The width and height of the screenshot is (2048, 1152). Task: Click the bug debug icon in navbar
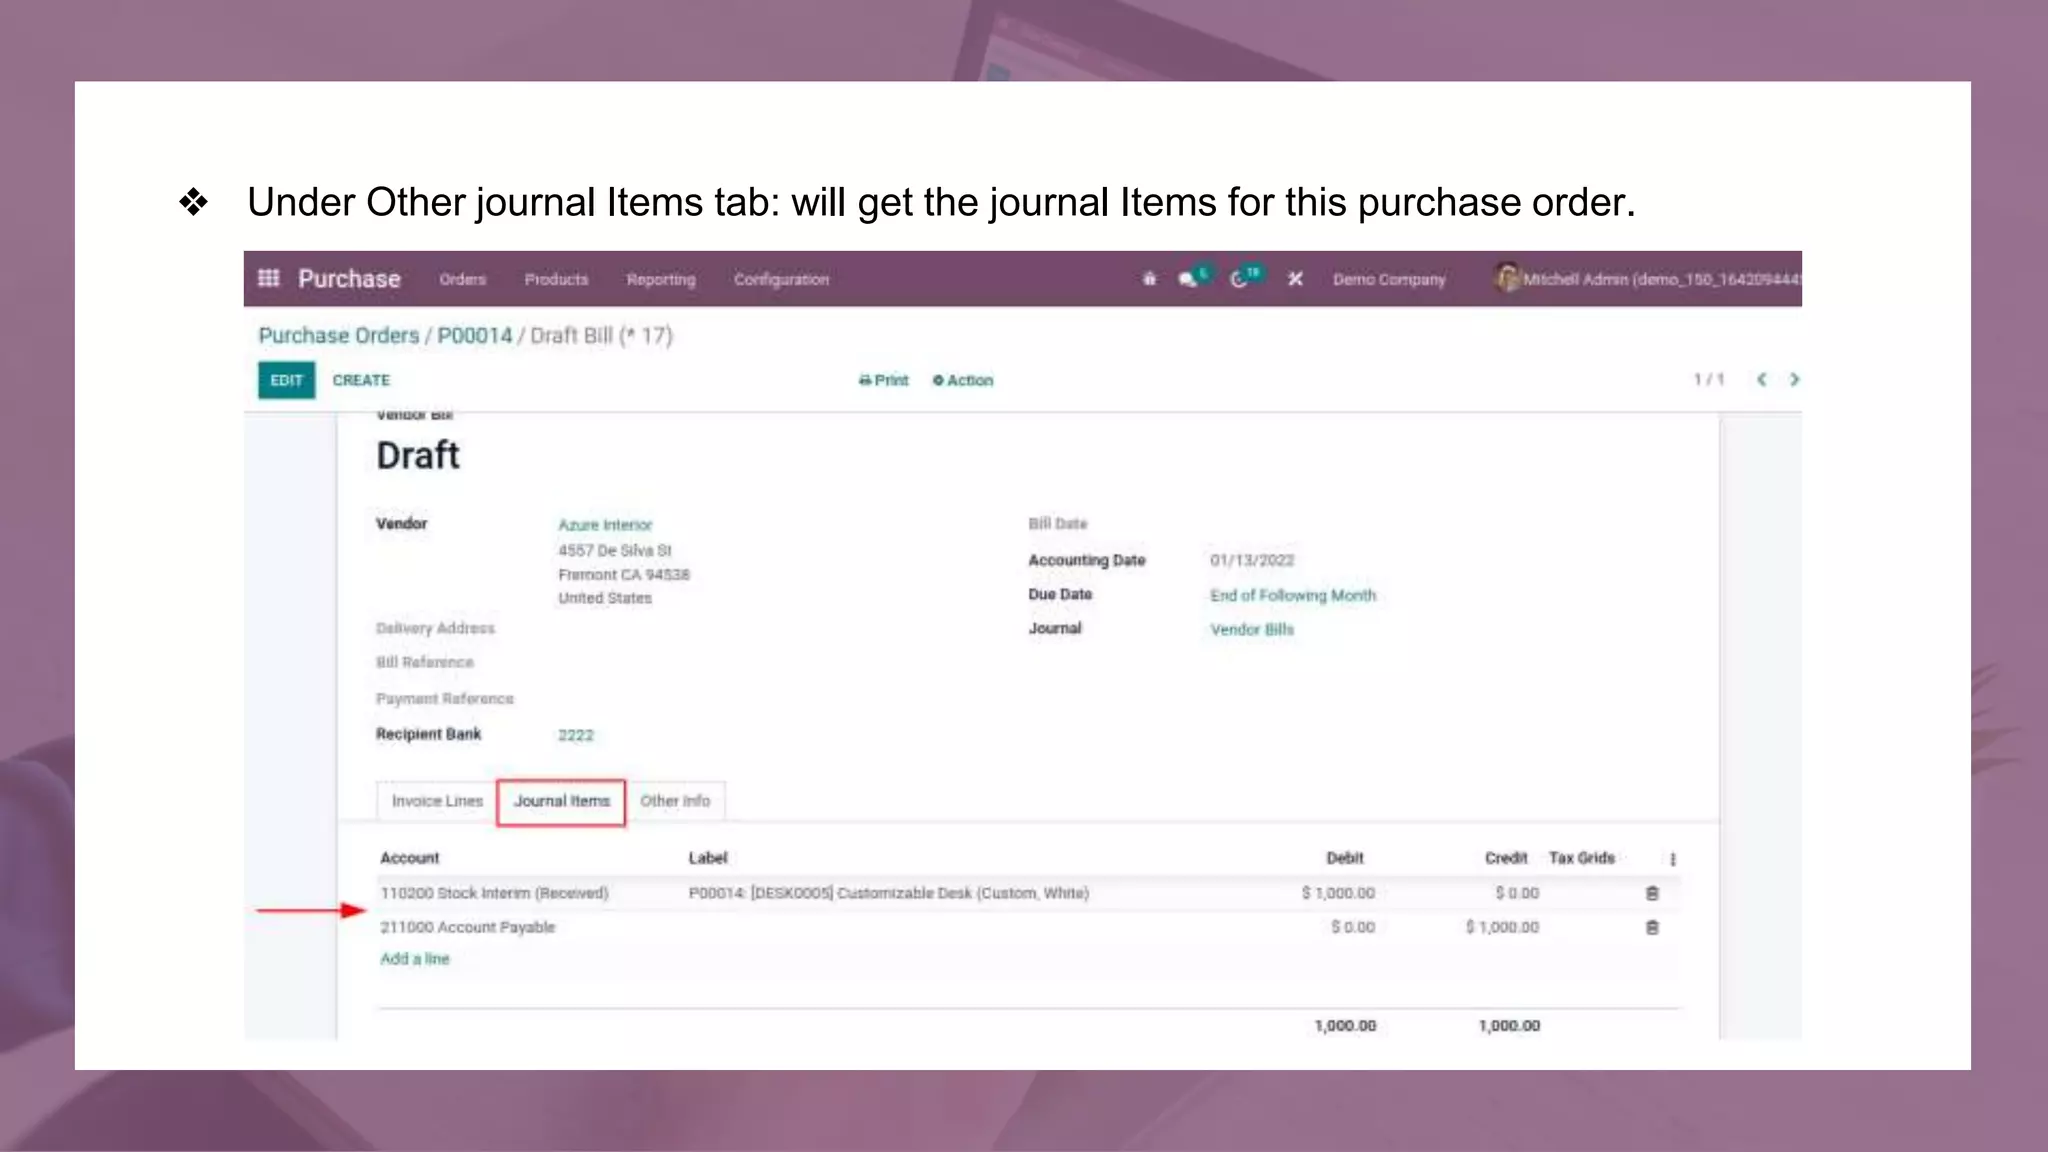[1149, 279]
